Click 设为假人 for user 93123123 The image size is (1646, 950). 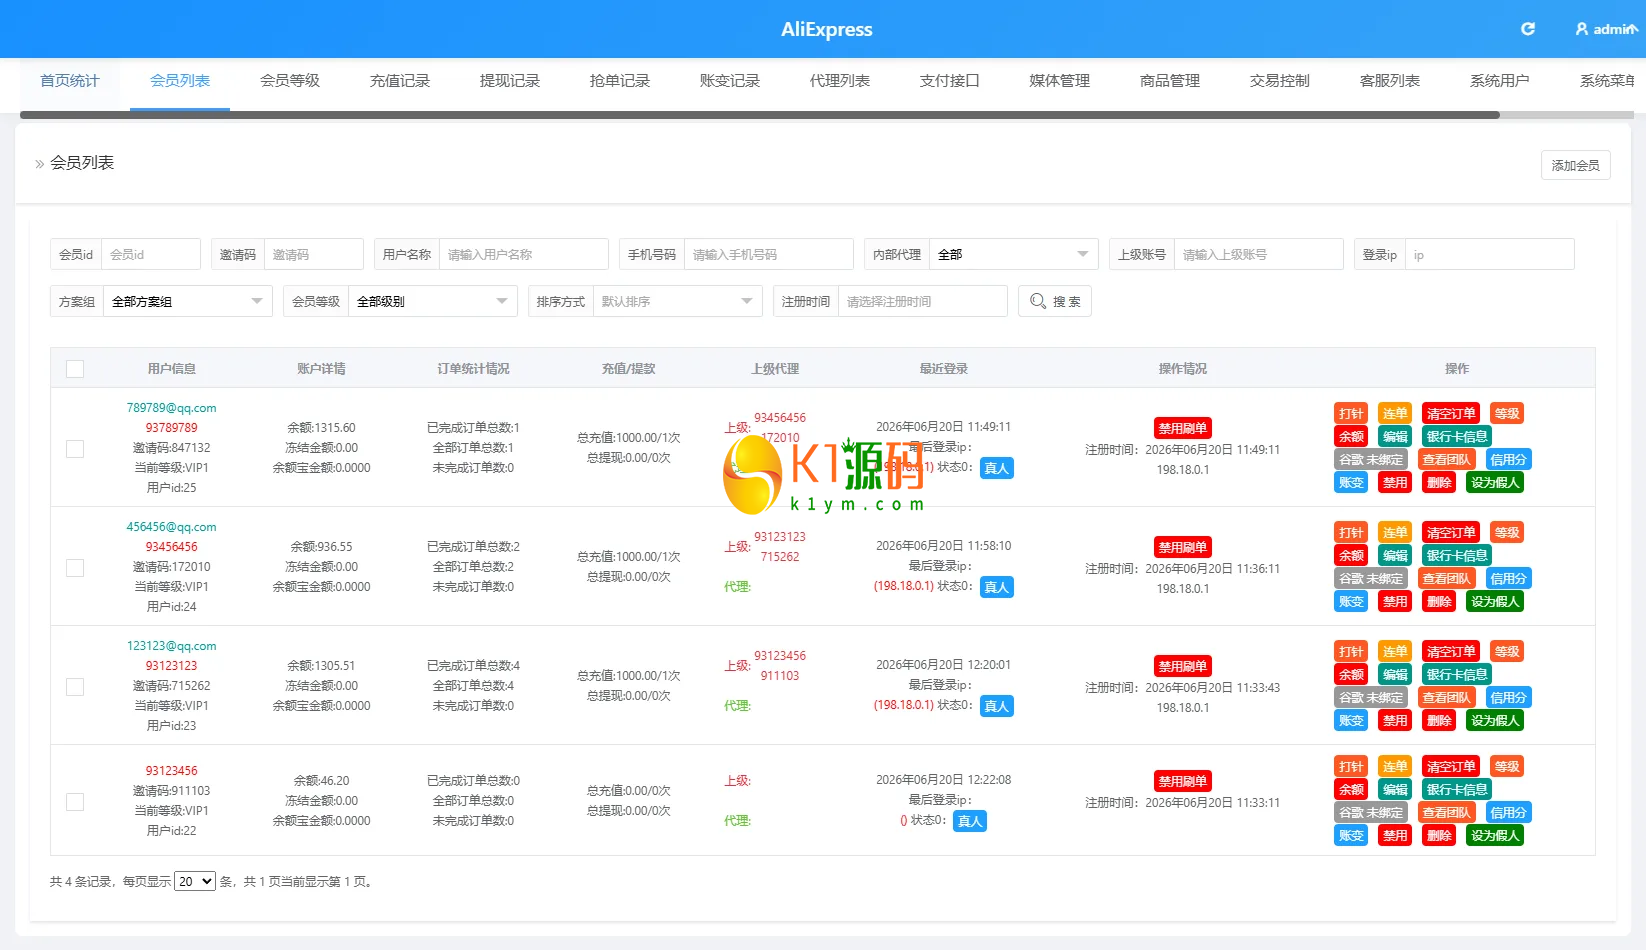1495,721
